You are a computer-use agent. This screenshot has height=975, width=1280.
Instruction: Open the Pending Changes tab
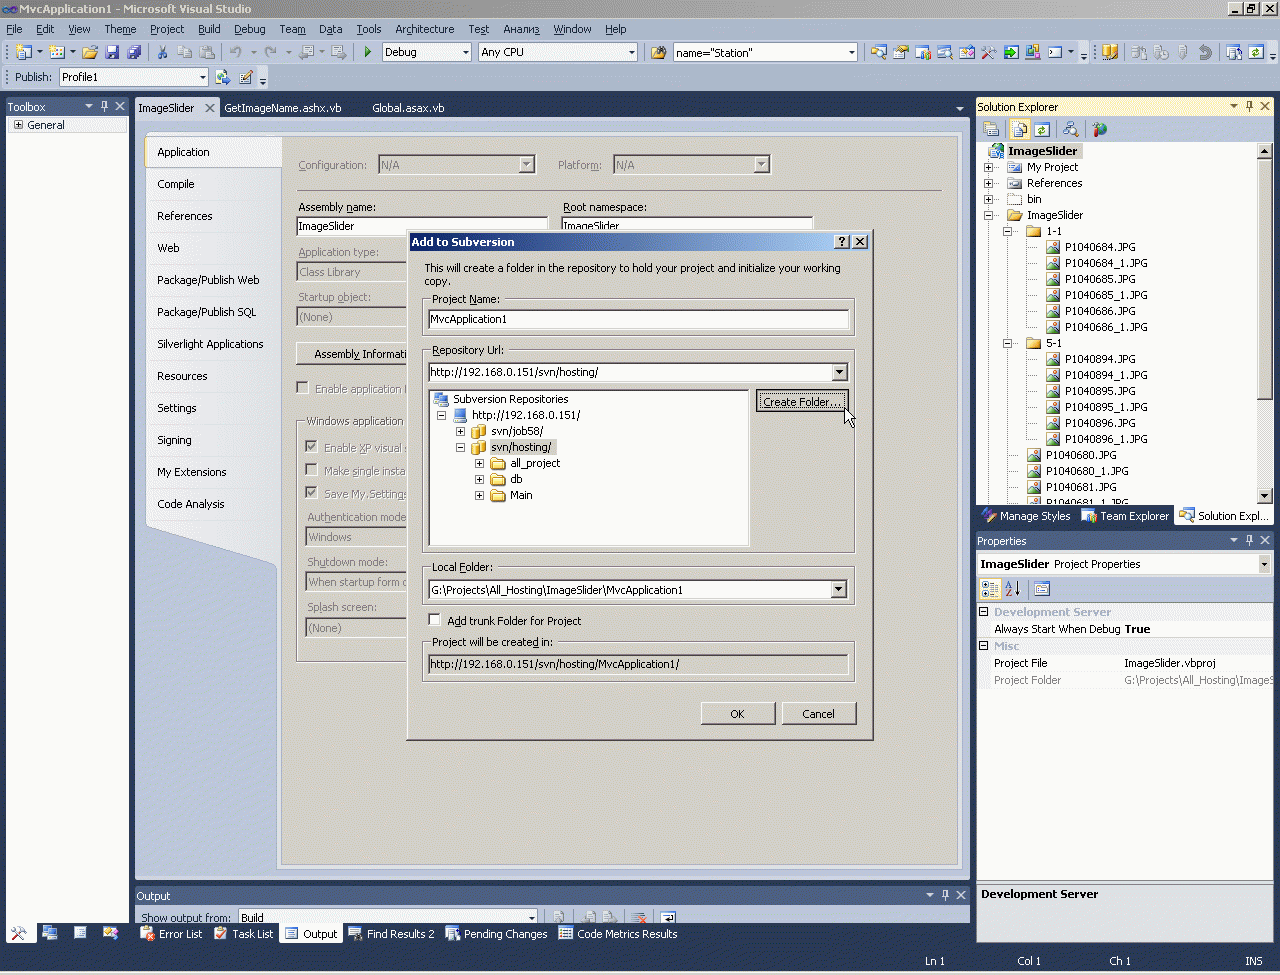pos(497,934)
